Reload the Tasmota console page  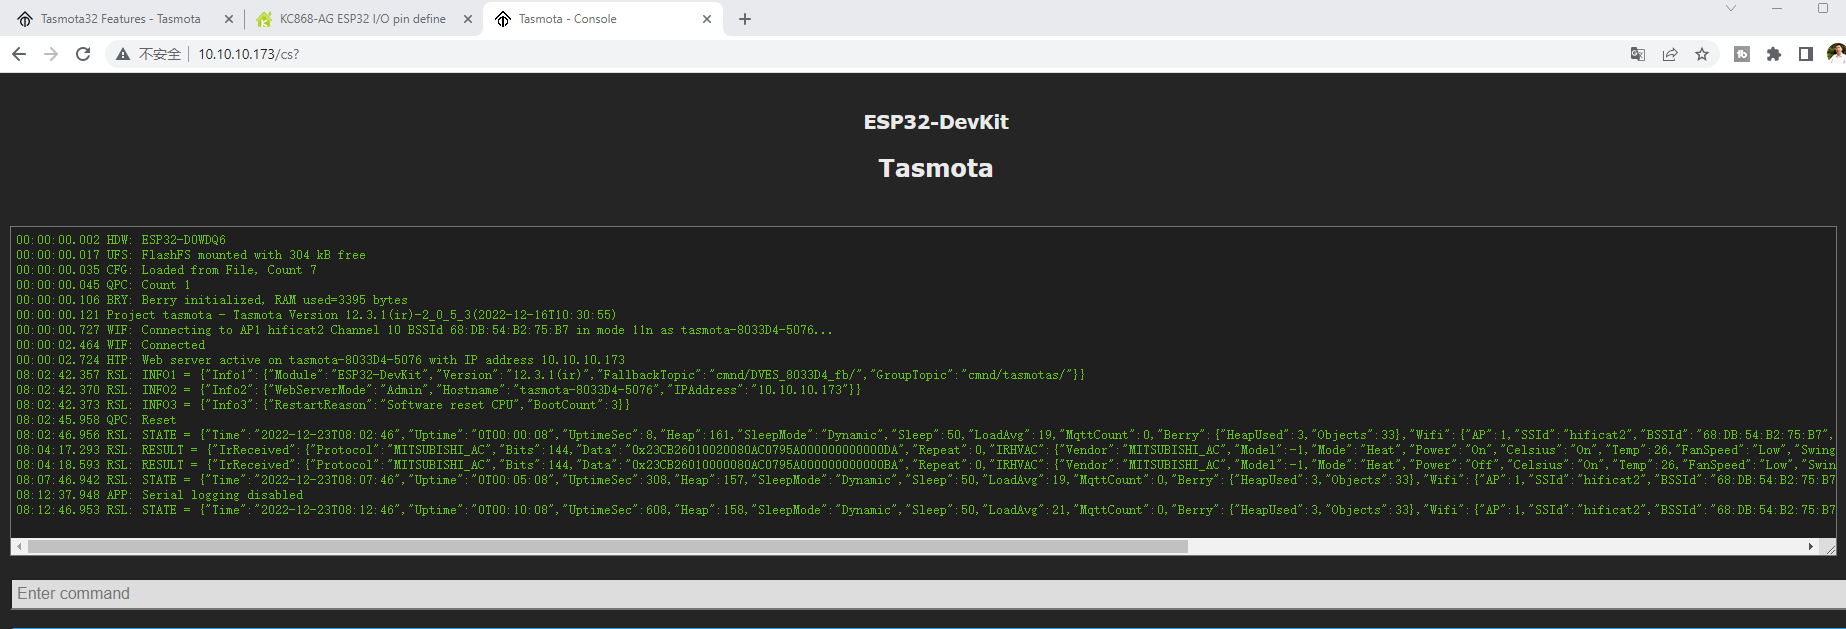83,54
